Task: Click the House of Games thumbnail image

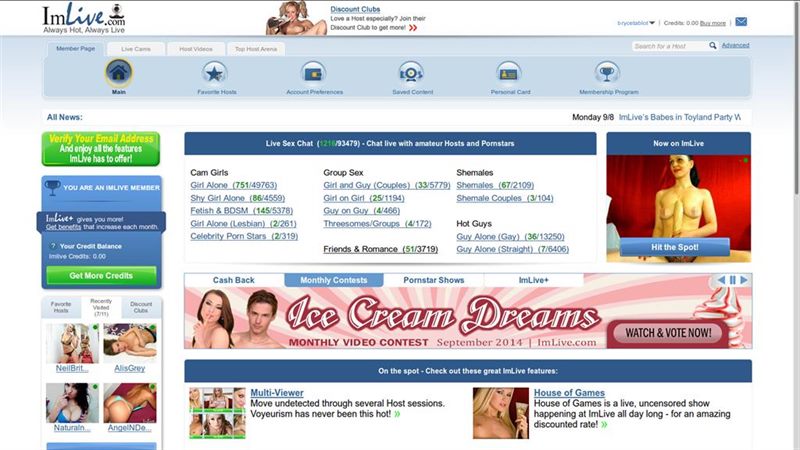Action: pyautogui.click(x=501, y=413)
